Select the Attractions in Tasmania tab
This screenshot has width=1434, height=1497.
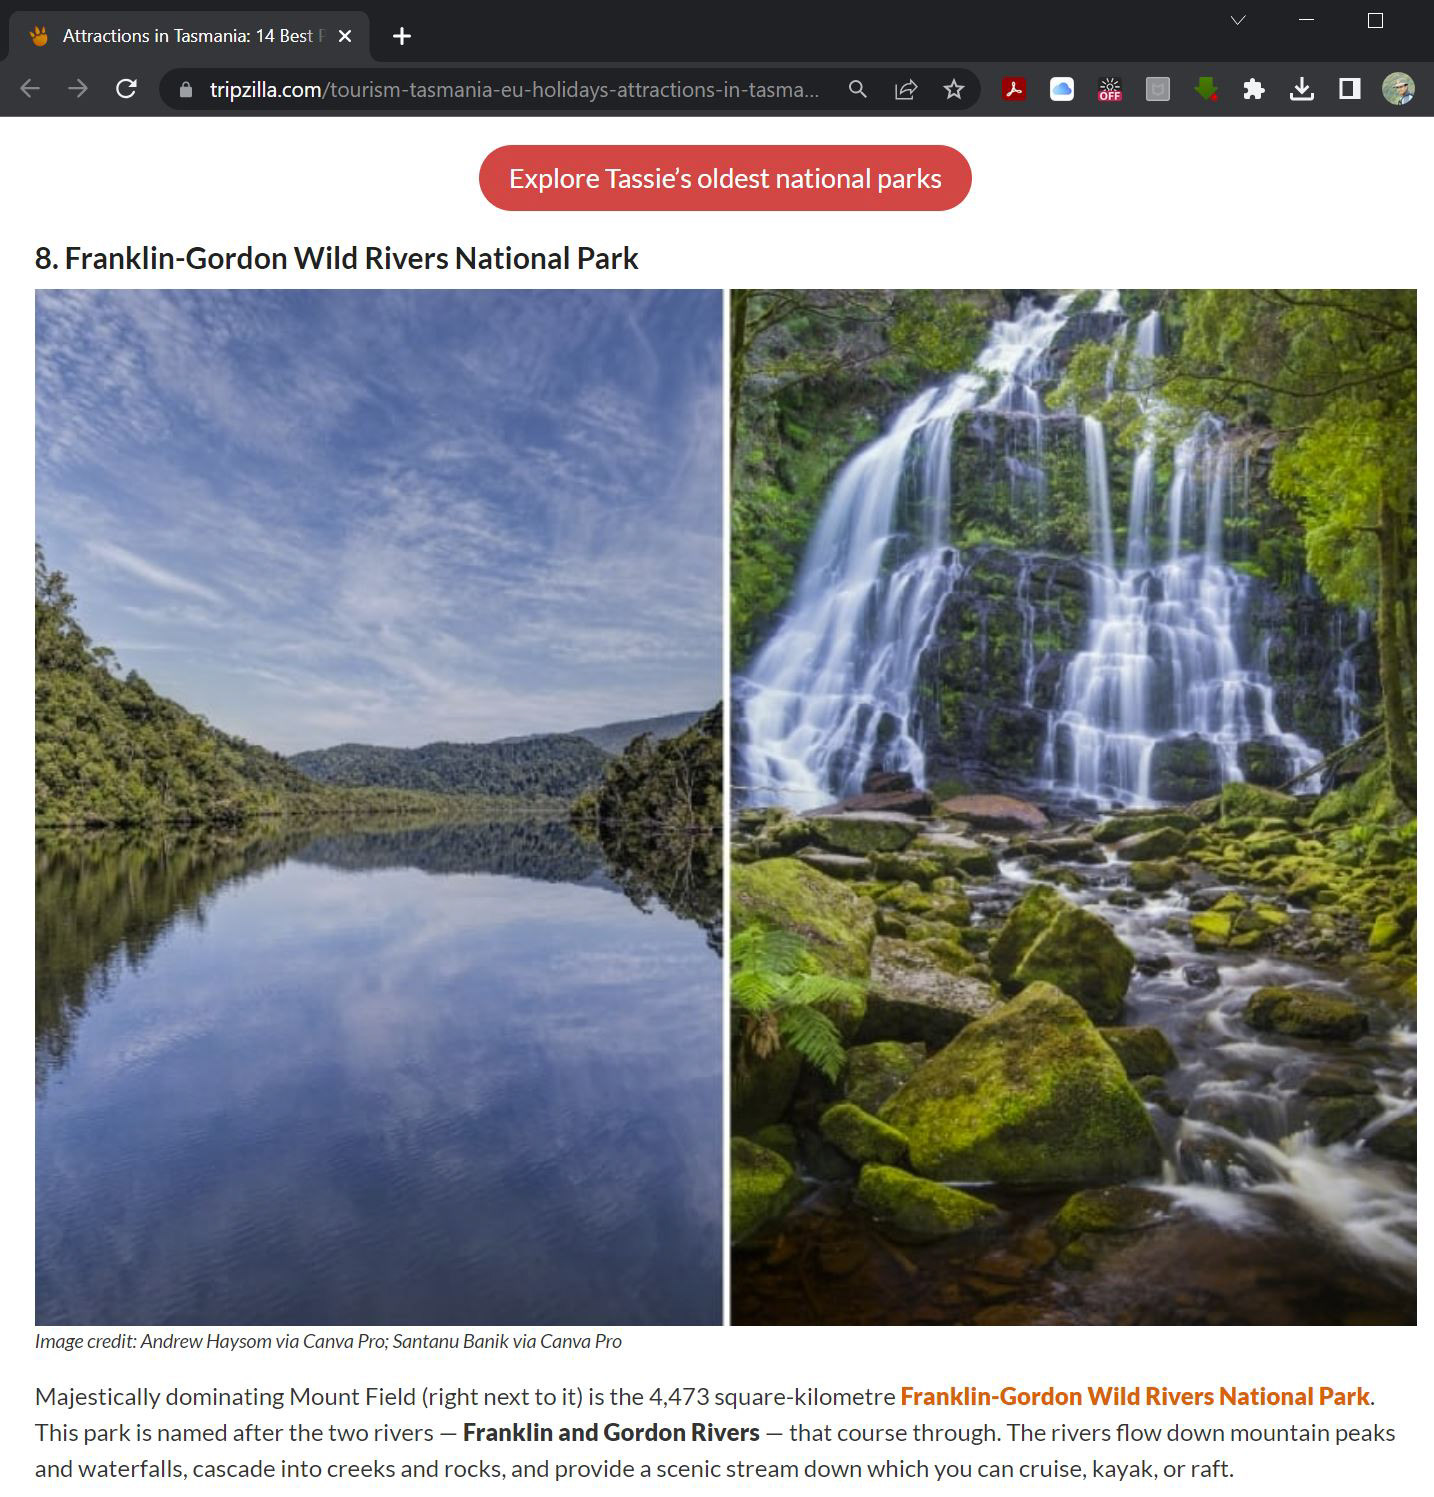(x=189, y=36)
